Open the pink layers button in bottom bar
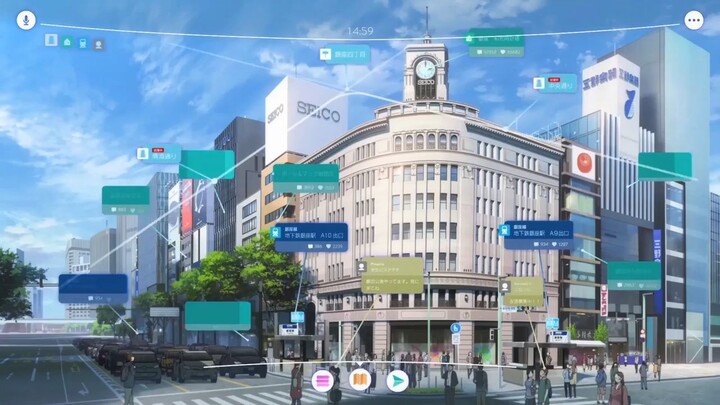Screen dimensions: 720x405 (322, 381)
